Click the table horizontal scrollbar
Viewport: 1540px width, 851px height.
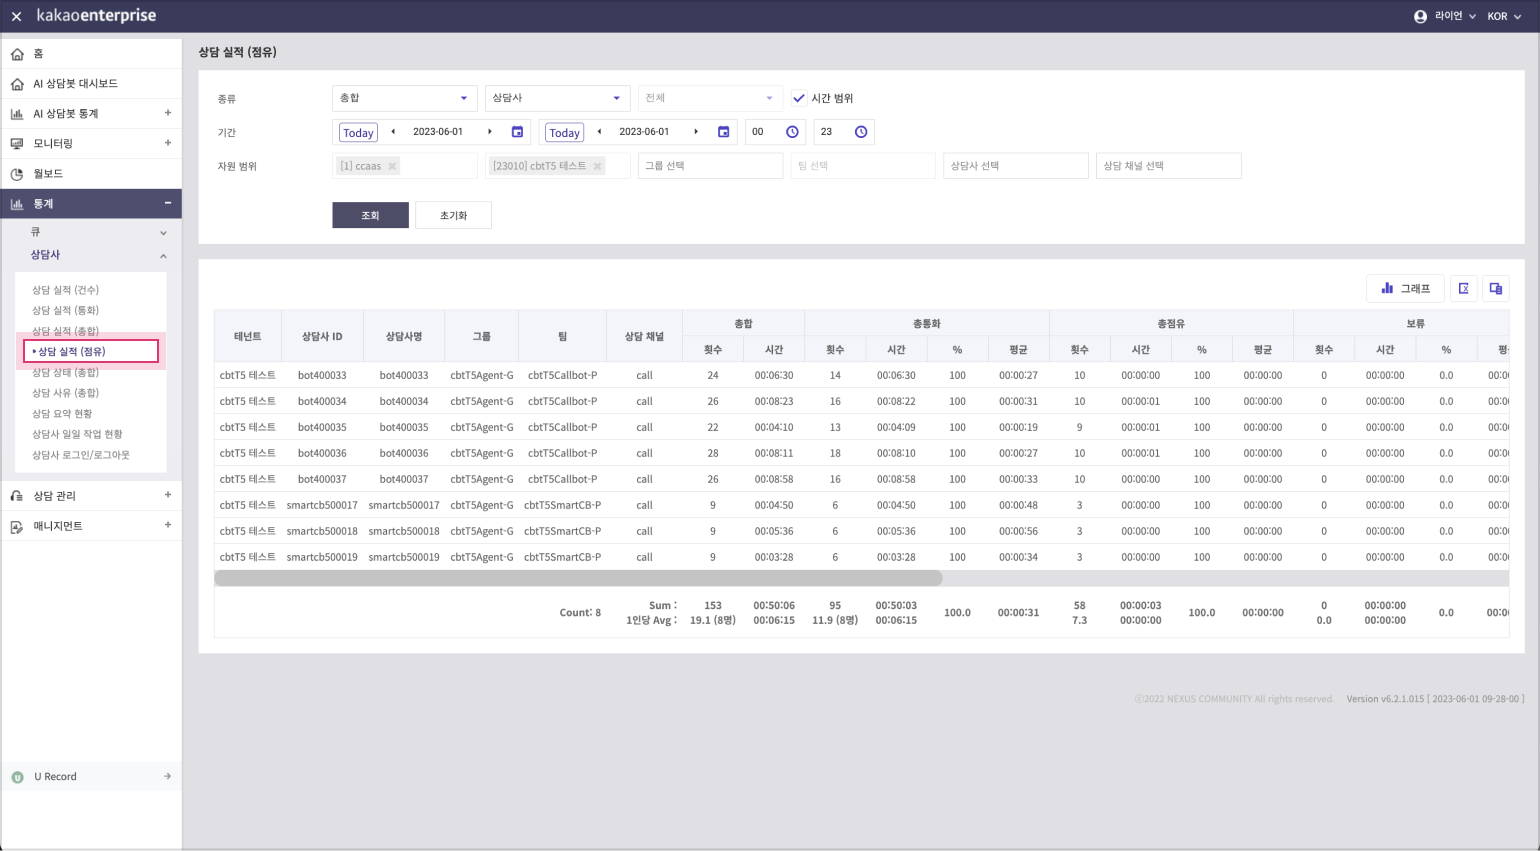[x=578, y=578]
